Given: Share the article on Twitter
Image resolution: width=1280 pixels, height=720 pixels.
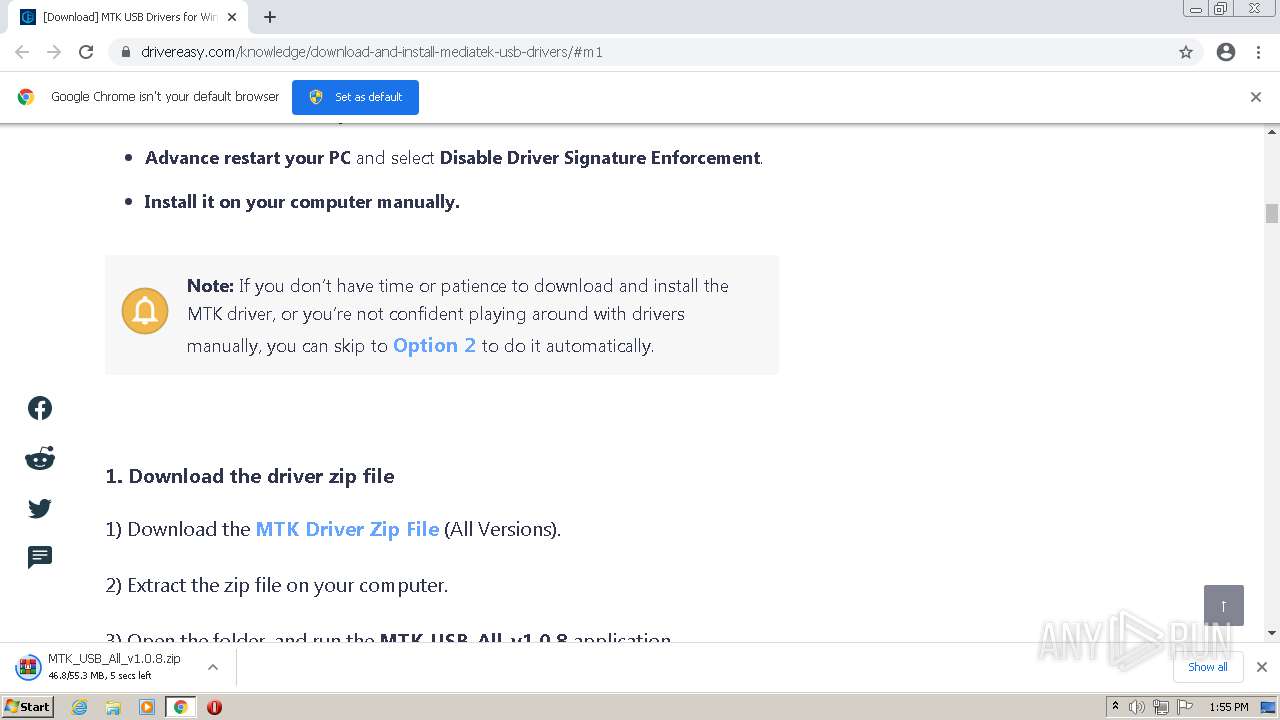Looking at the screenshot, I should tap(40, 509).
